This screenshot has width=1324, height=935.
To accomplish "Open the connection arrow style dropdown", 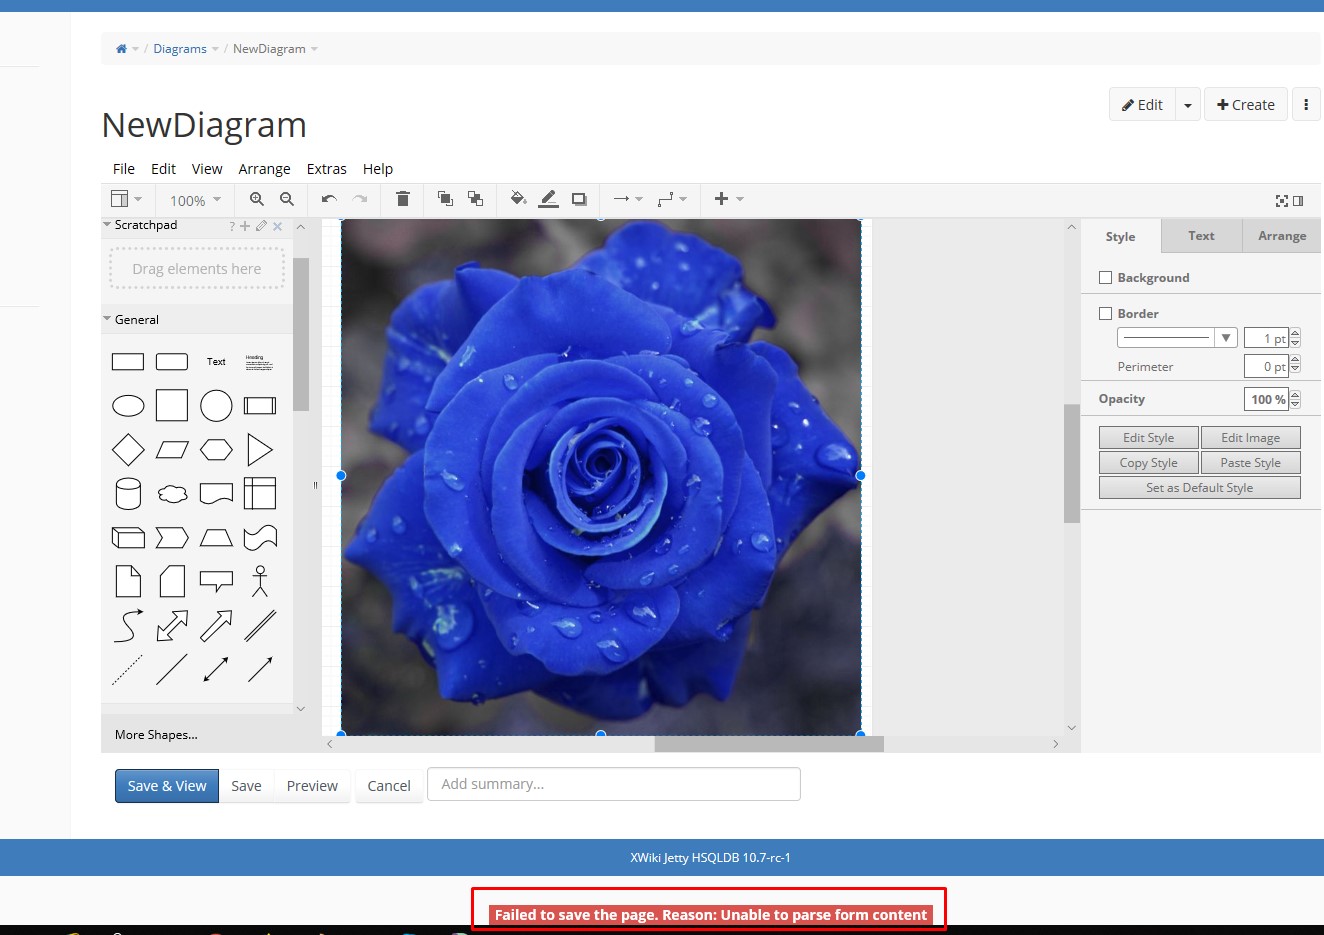I will 628,199.
